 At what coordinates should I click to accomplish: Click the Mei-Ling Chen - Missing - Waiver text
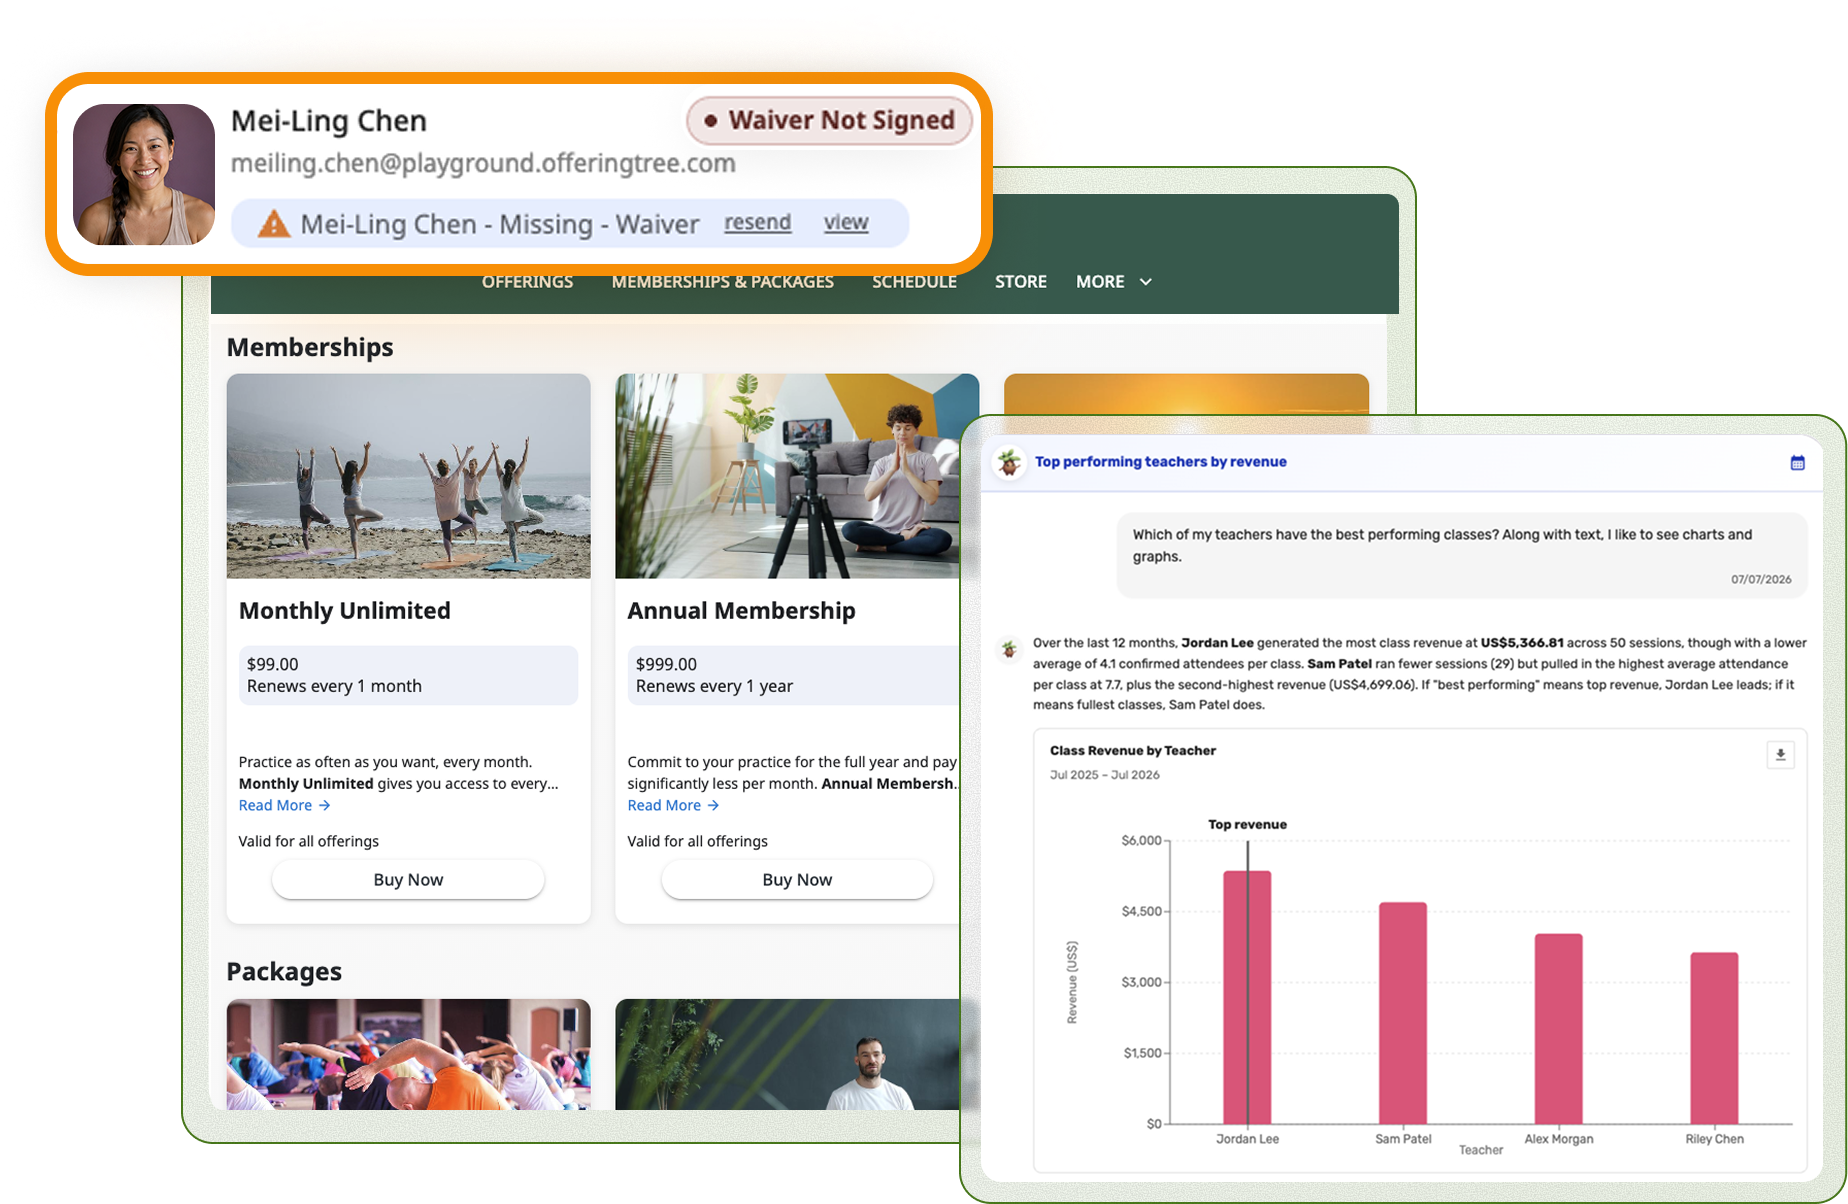[499, 224]
